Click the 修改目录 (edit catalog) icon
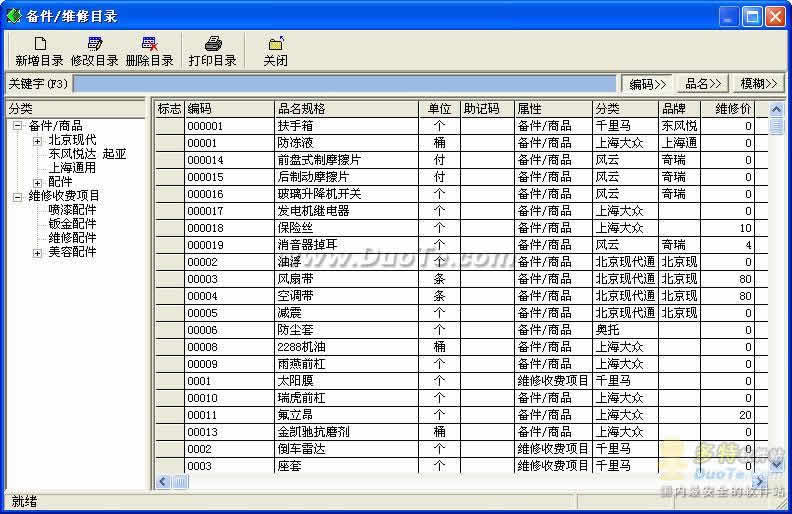Viewport: 792px width, 514px height. pos(94,44)
